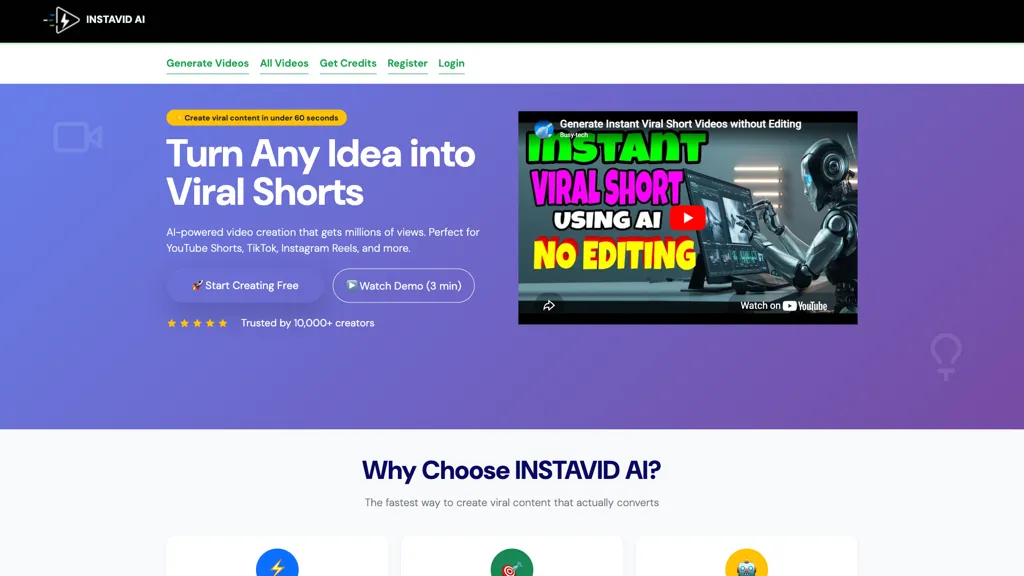Screen dimensions: 1024x576
Task: Open the Get Credits menu link
Action: [x=348, y=63]
